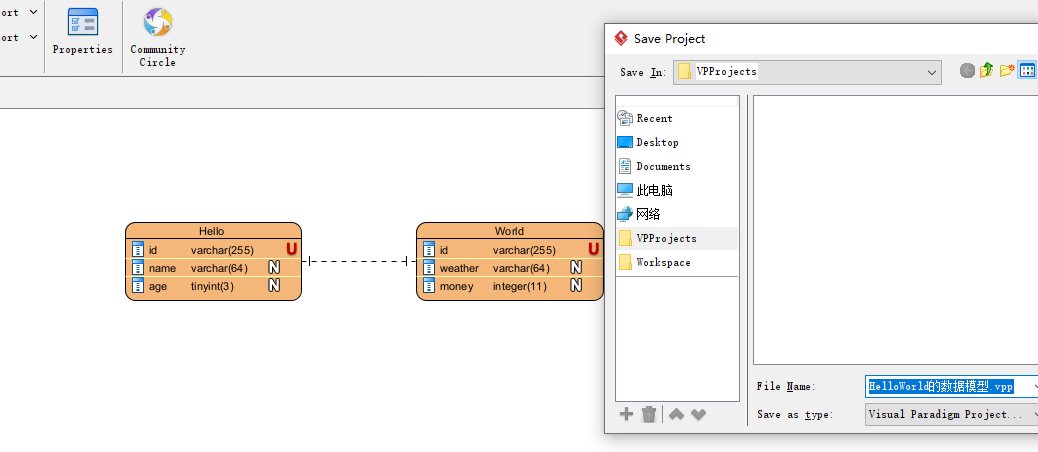
Task: Open the Community Circle icon
Action: tap(158, 37)
